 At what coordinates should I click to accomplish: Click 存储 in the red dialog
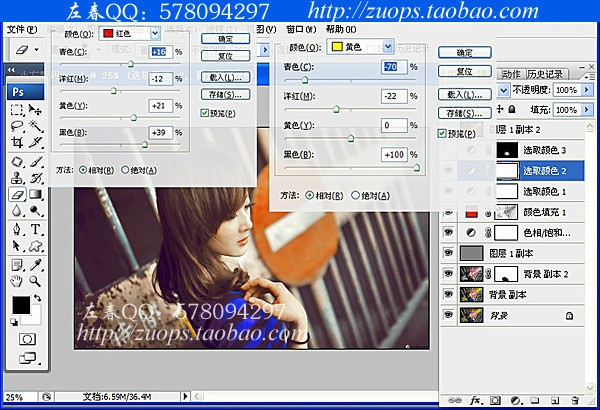225,94
